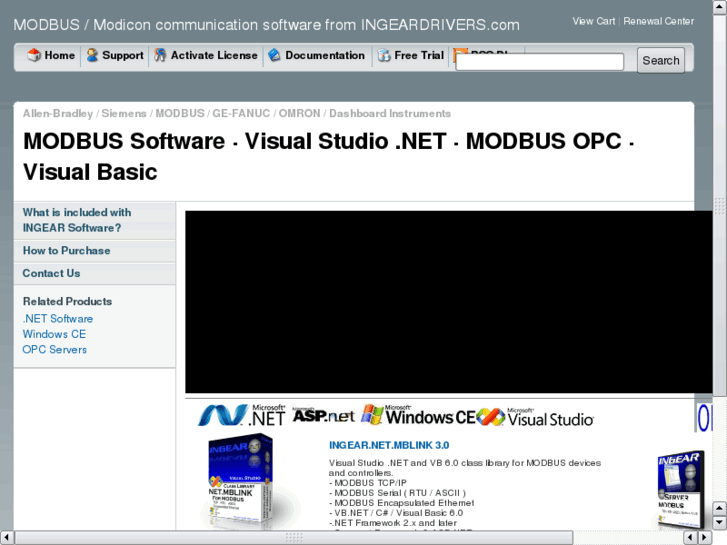
Task: Click the horizontal scrollbar thumb
Action: click(294, 538)
